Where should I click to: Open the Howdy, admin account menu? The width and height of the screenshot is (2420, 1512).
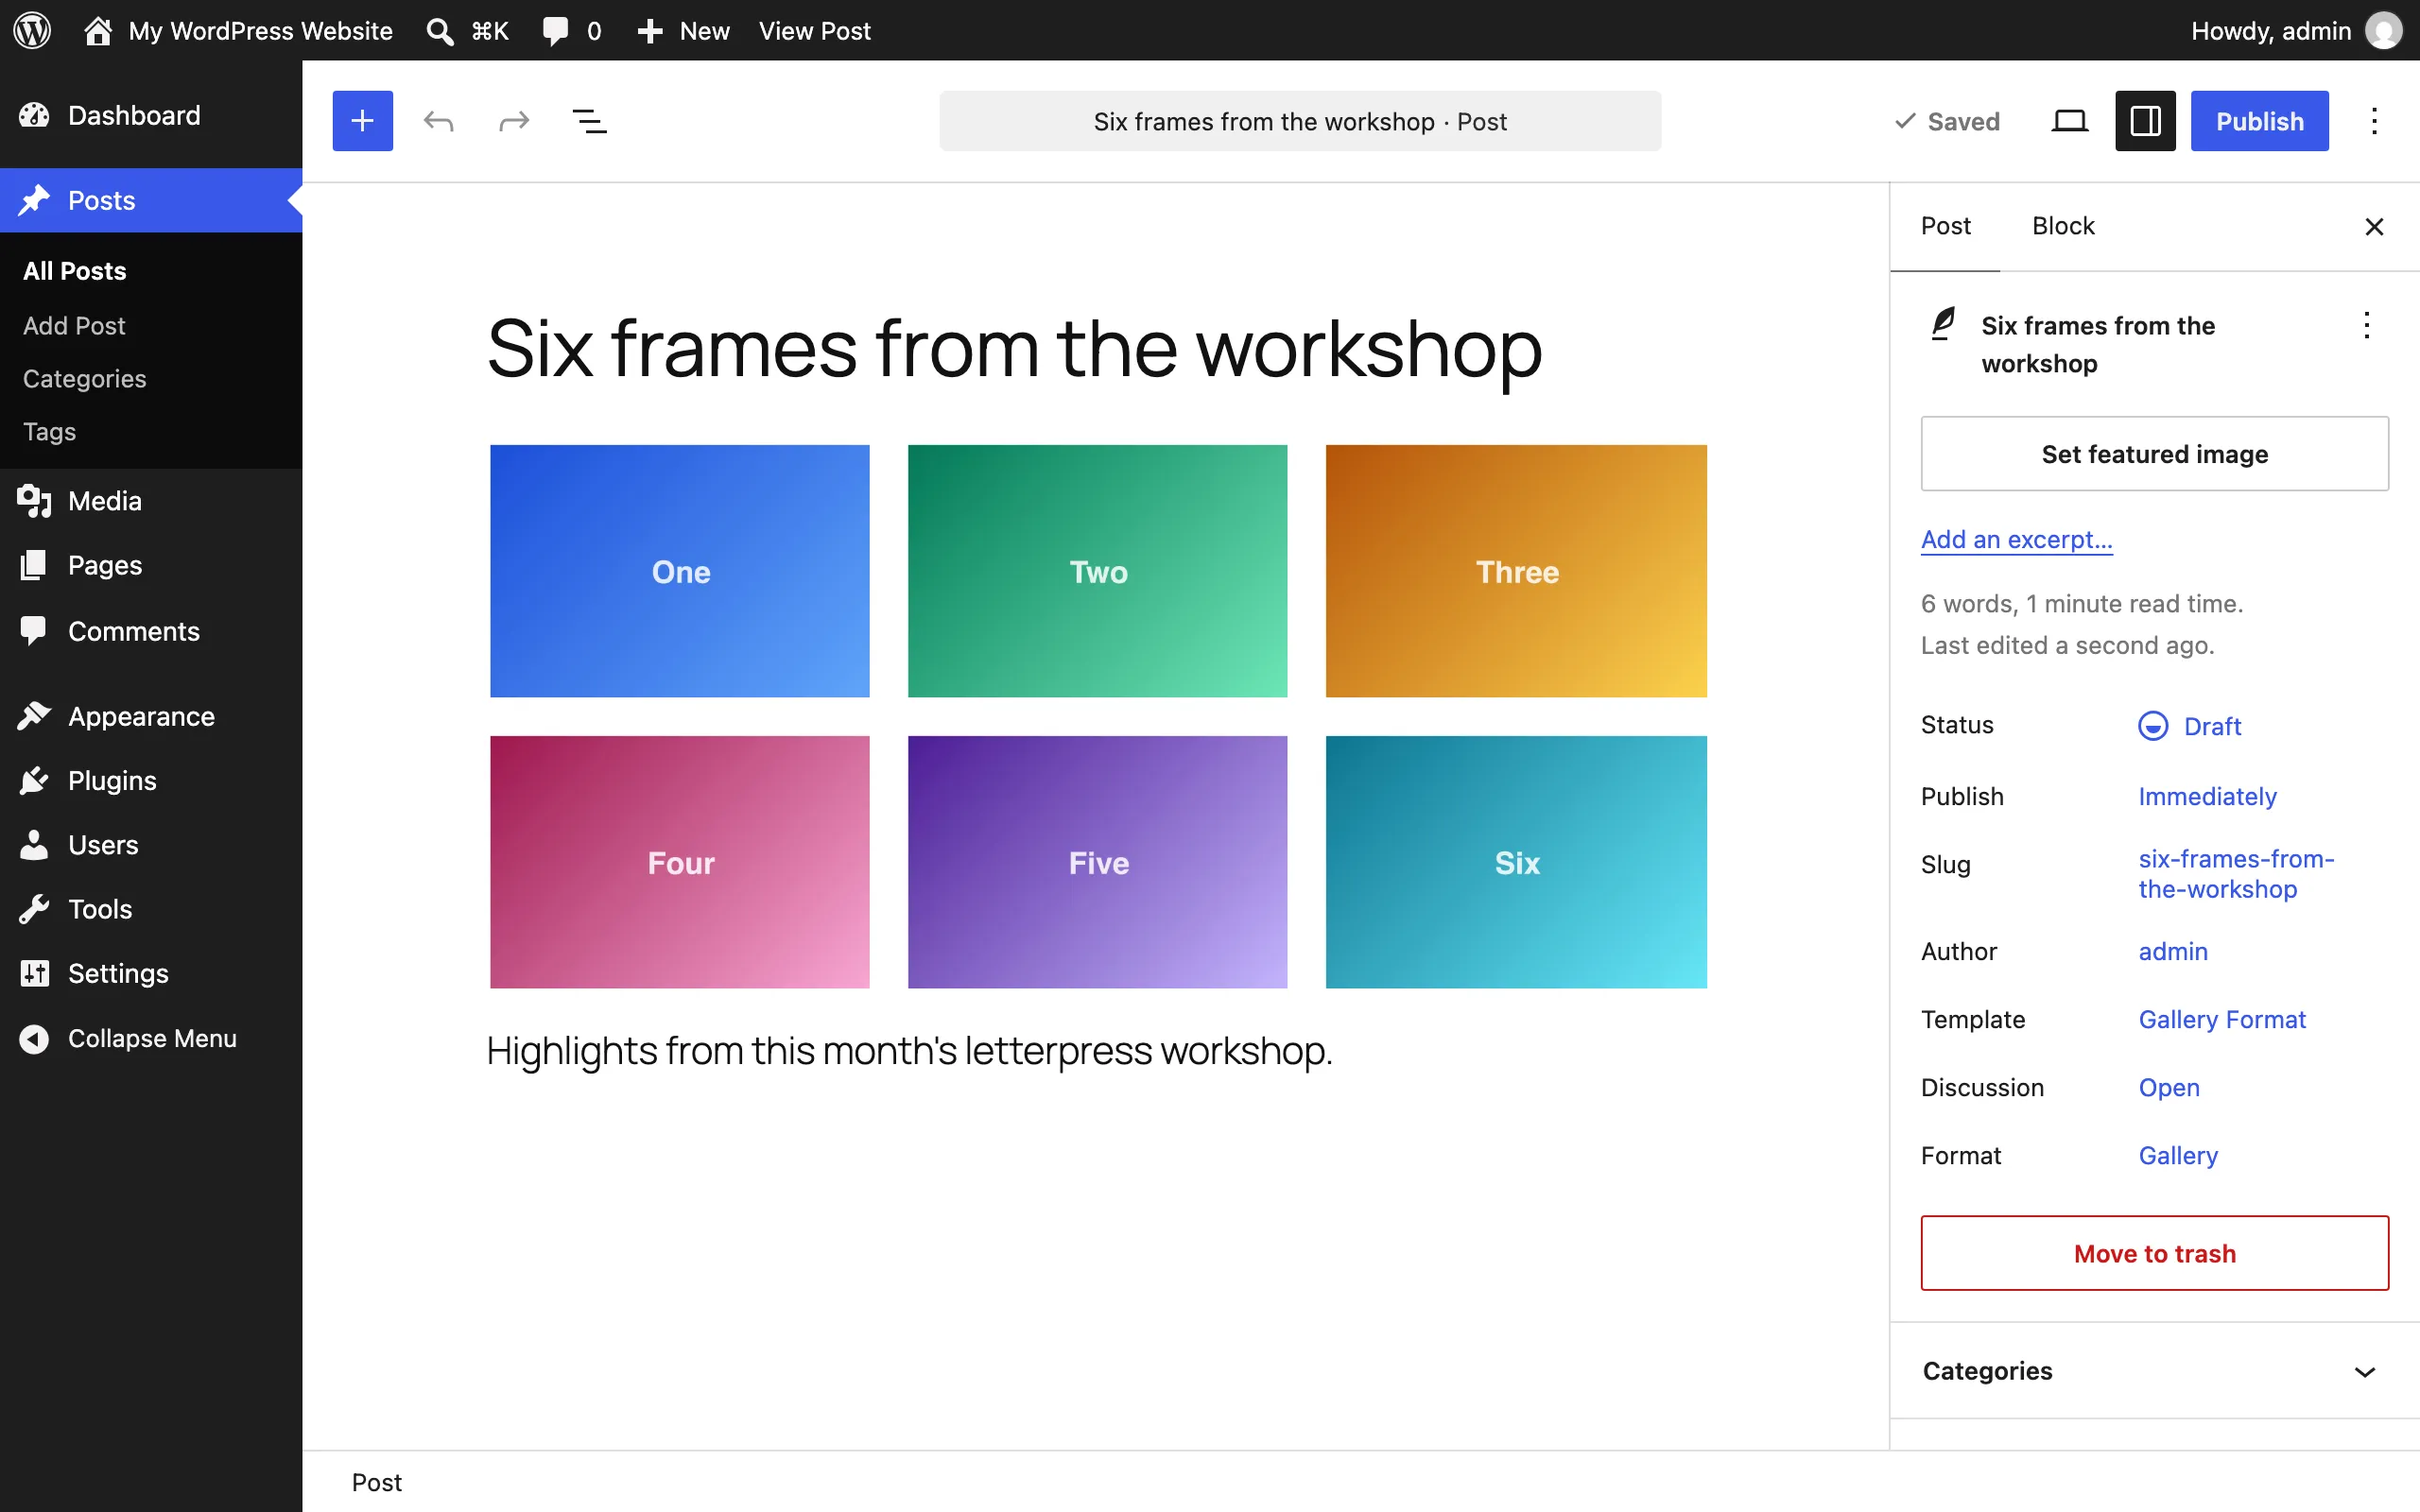(2296, 30)
